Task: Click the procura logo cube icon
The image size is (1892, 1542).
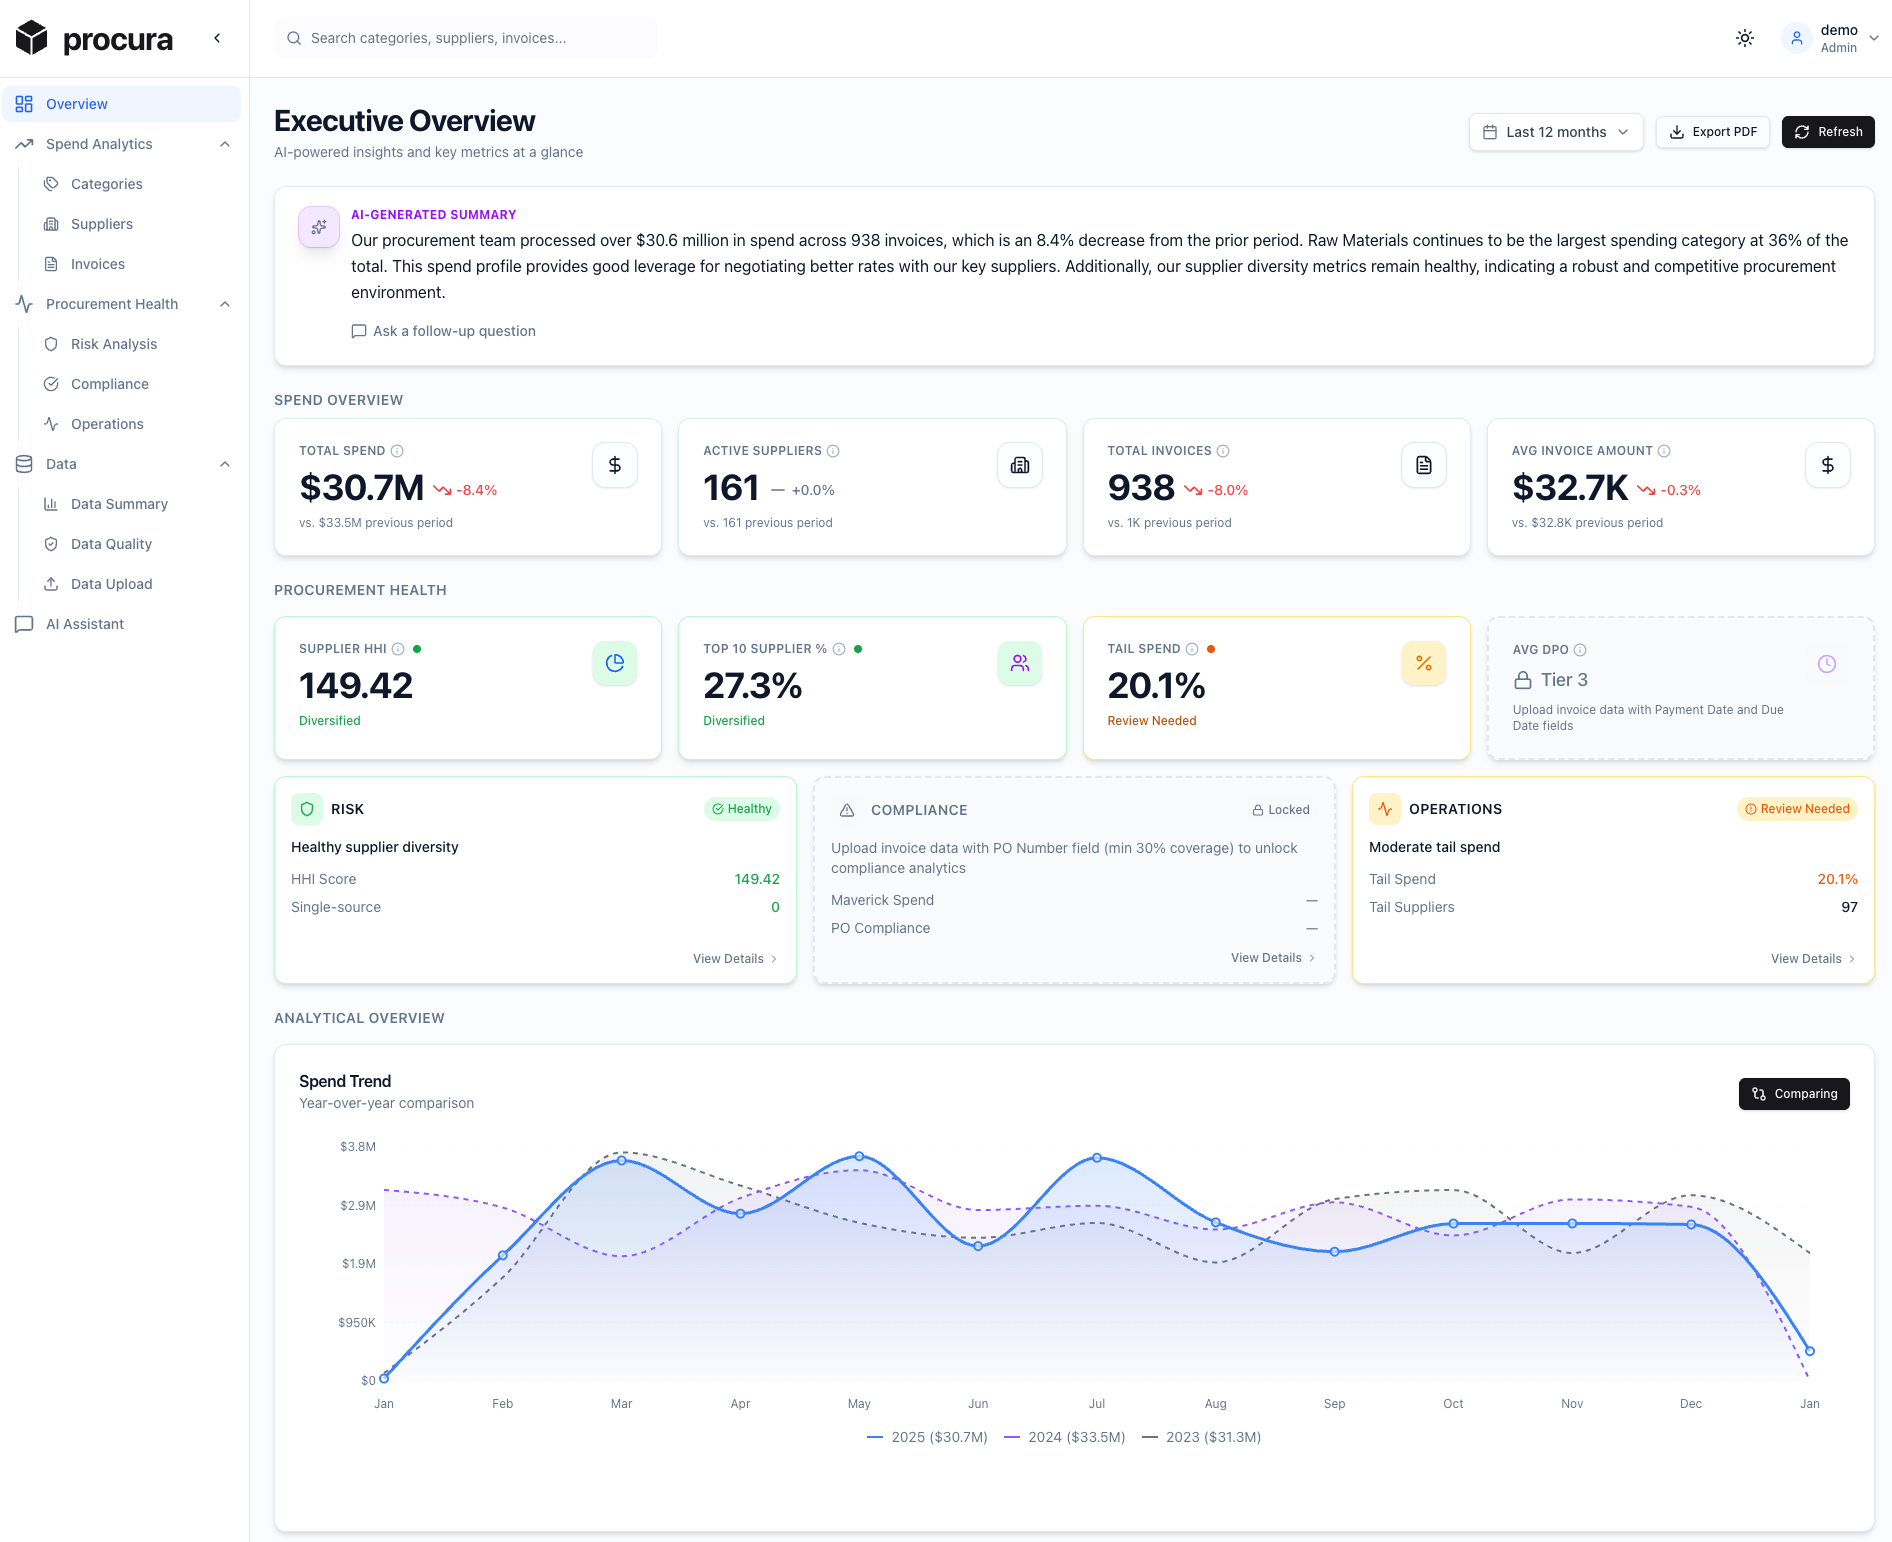Action: (31, 37)
